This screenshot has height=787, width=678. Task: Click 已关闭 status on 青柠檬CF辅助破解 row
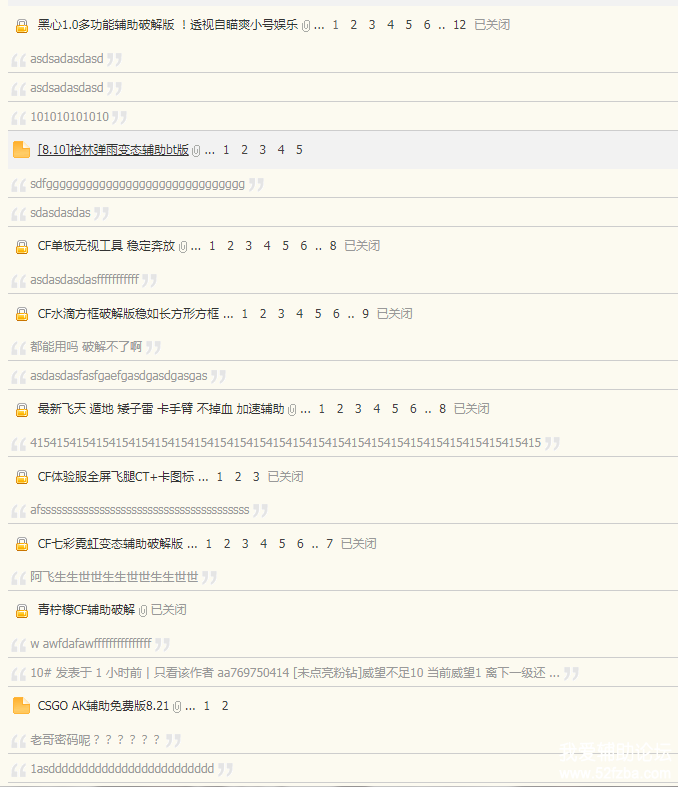[169, 609]
